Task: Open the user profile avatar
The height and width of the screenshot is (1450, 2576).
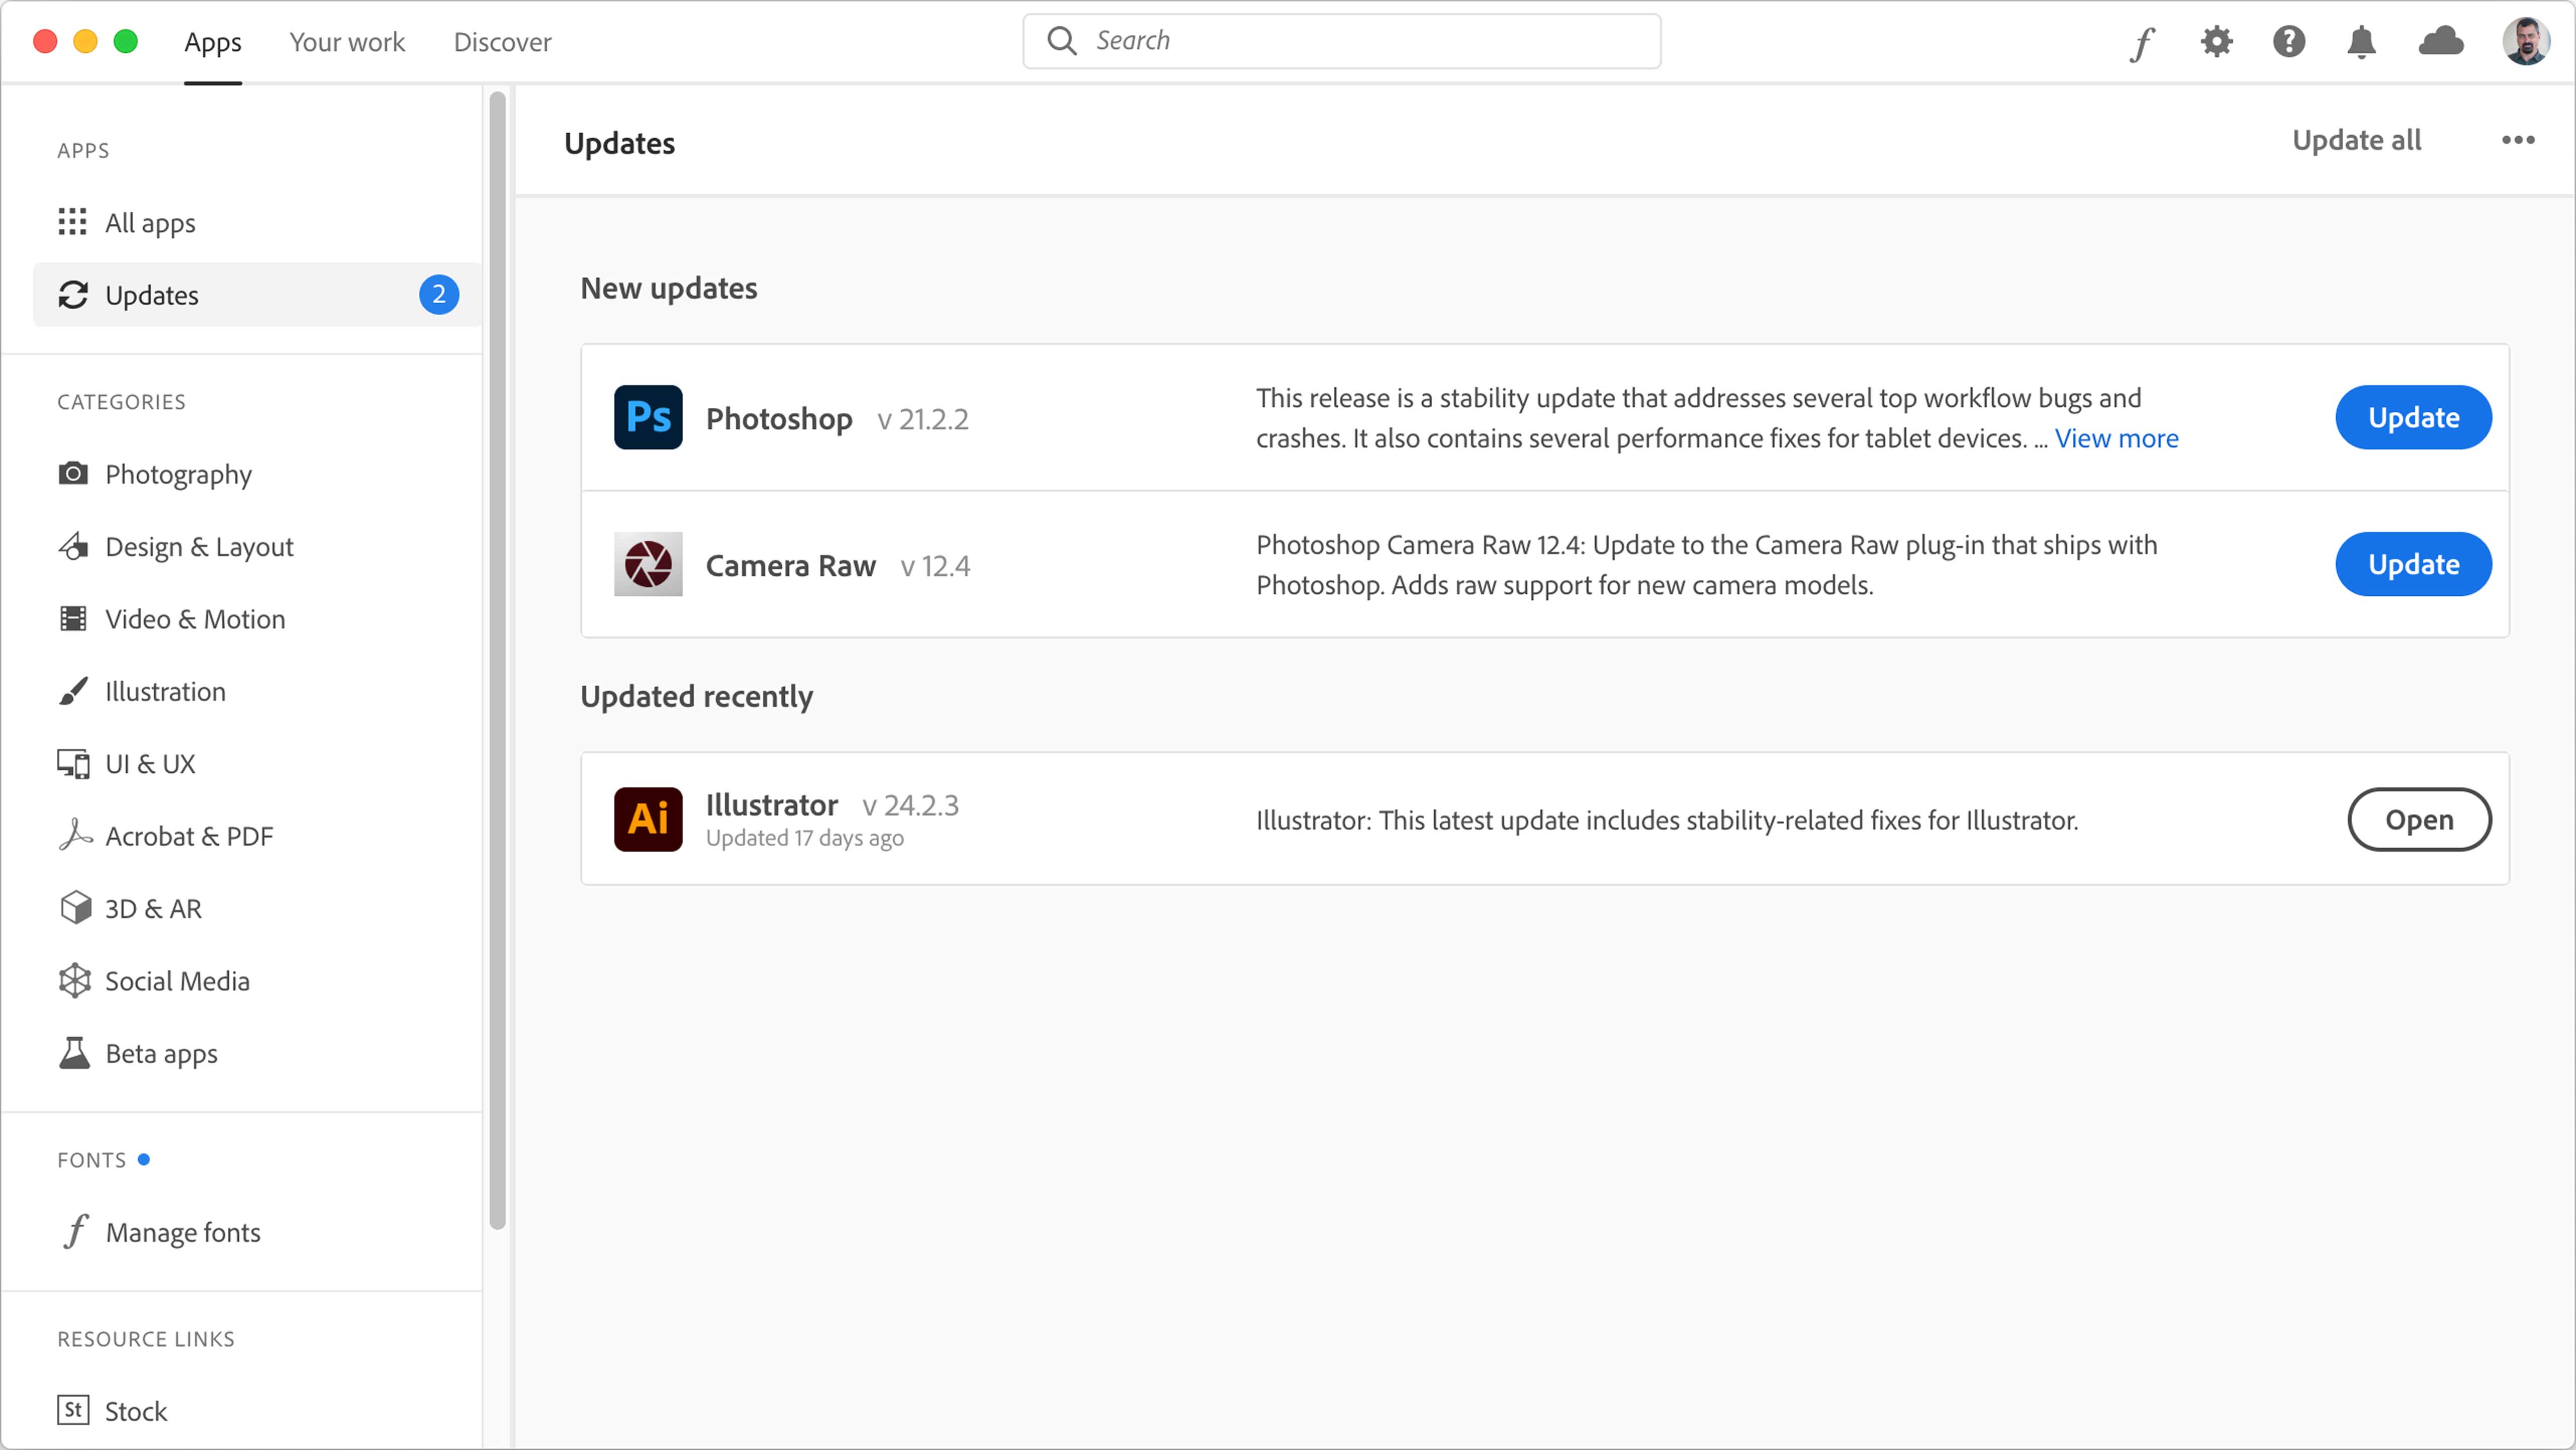Action: [x=2525, y=42]
